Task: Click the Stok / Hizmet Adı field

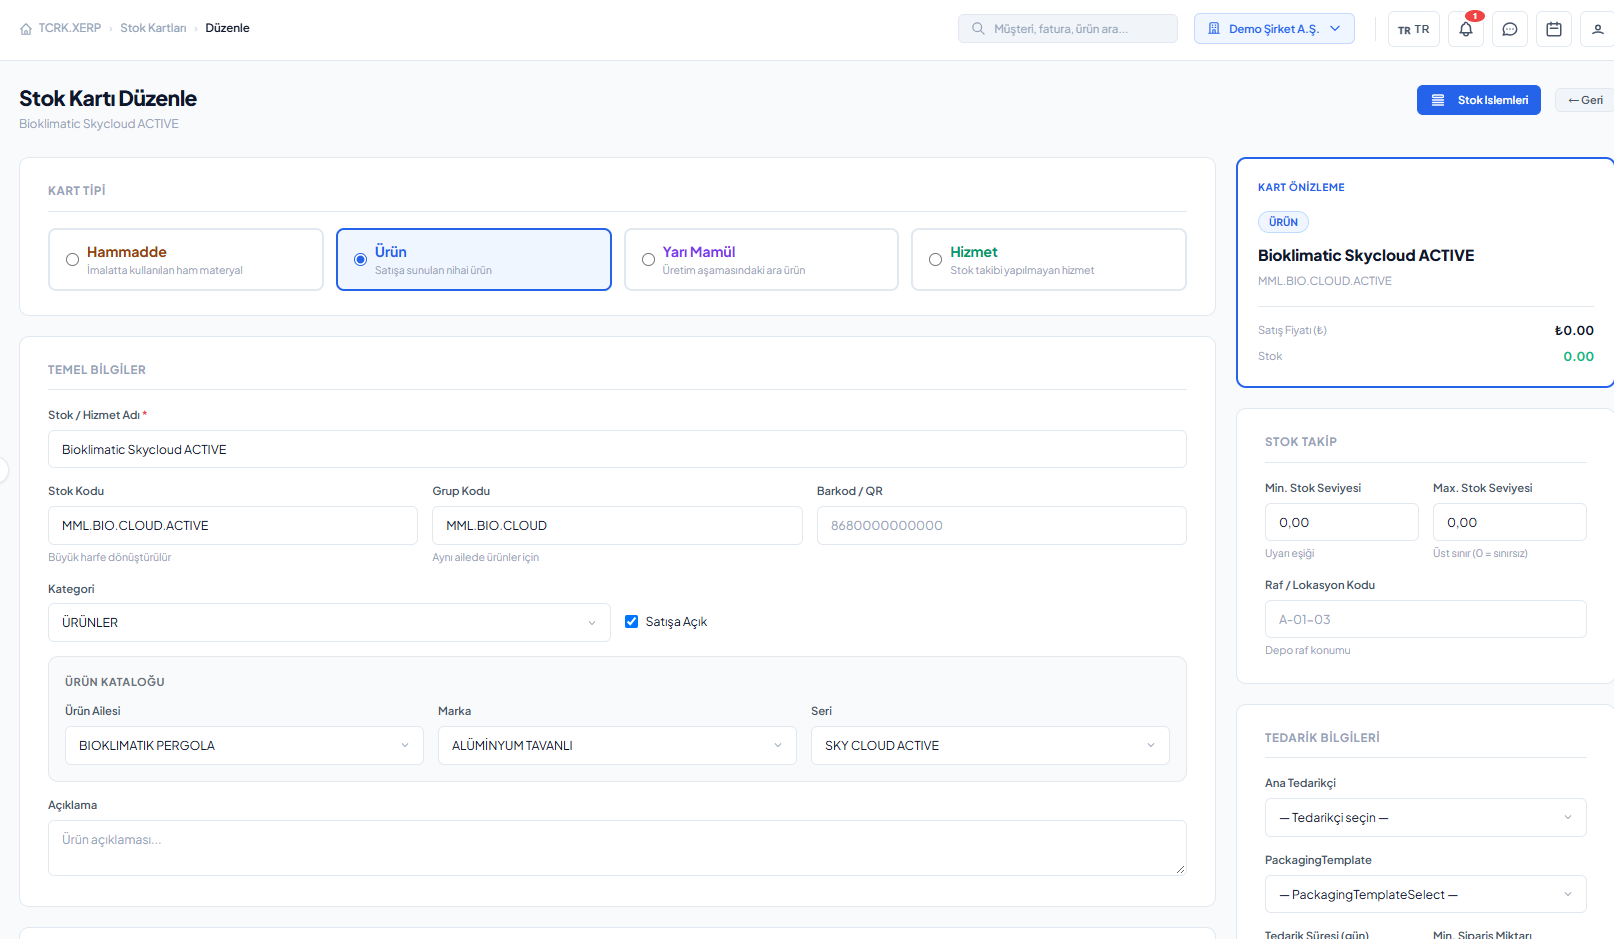Action: click(617, 449)
